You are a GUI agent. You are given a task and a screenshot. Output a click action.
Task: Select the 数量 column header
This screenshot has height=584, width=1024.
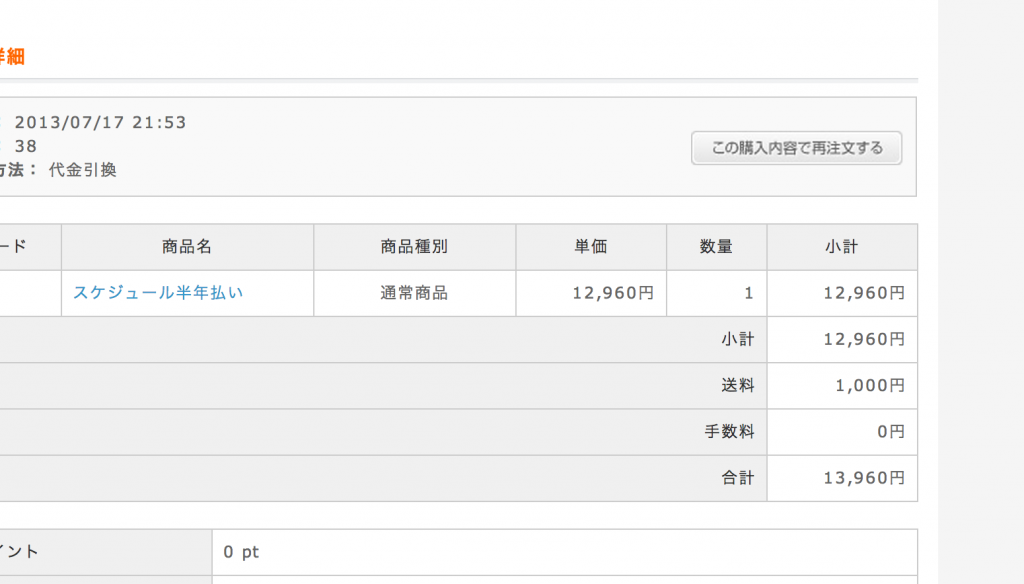pyautogui.click(x=716, y=247)
